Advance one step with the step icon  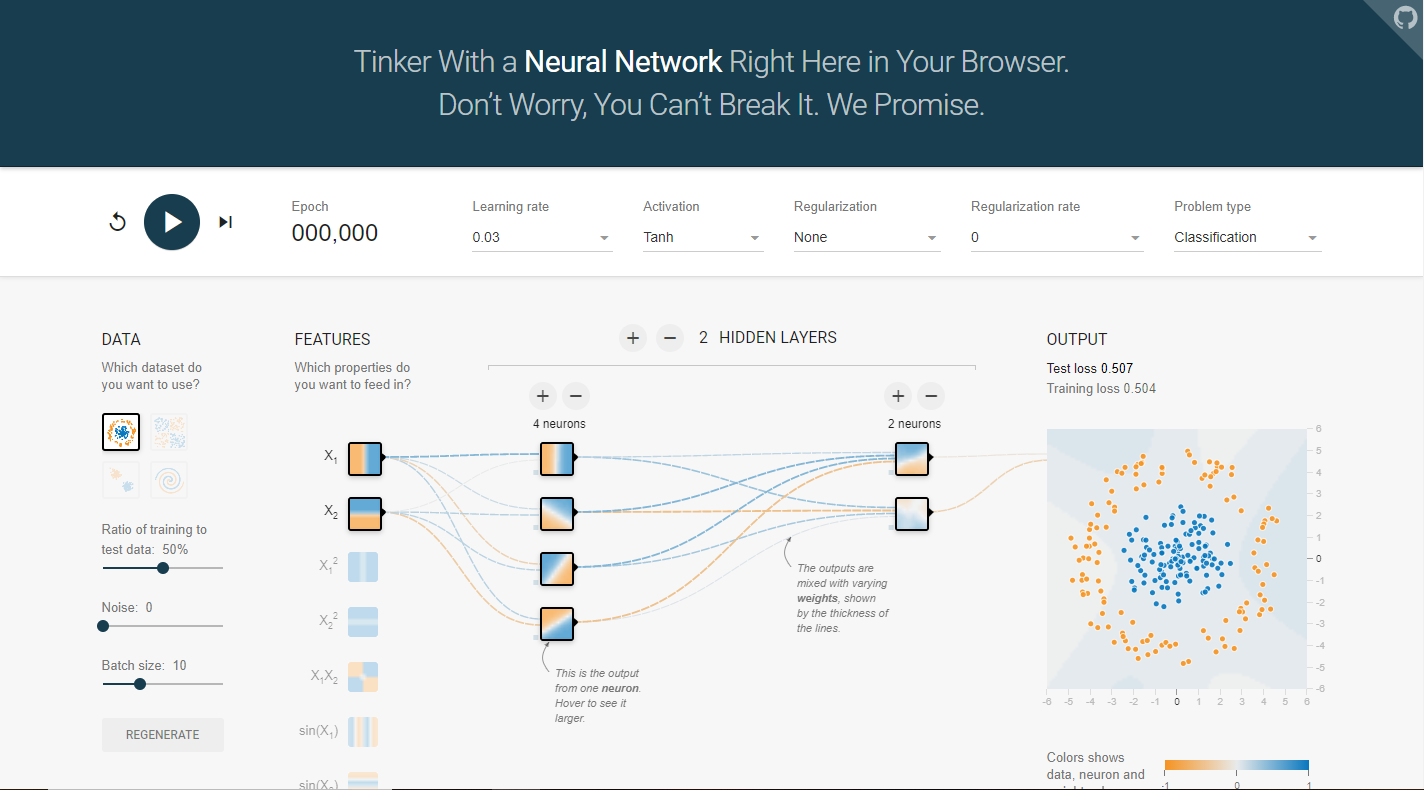pyautogui.click(x=226, y=222)
